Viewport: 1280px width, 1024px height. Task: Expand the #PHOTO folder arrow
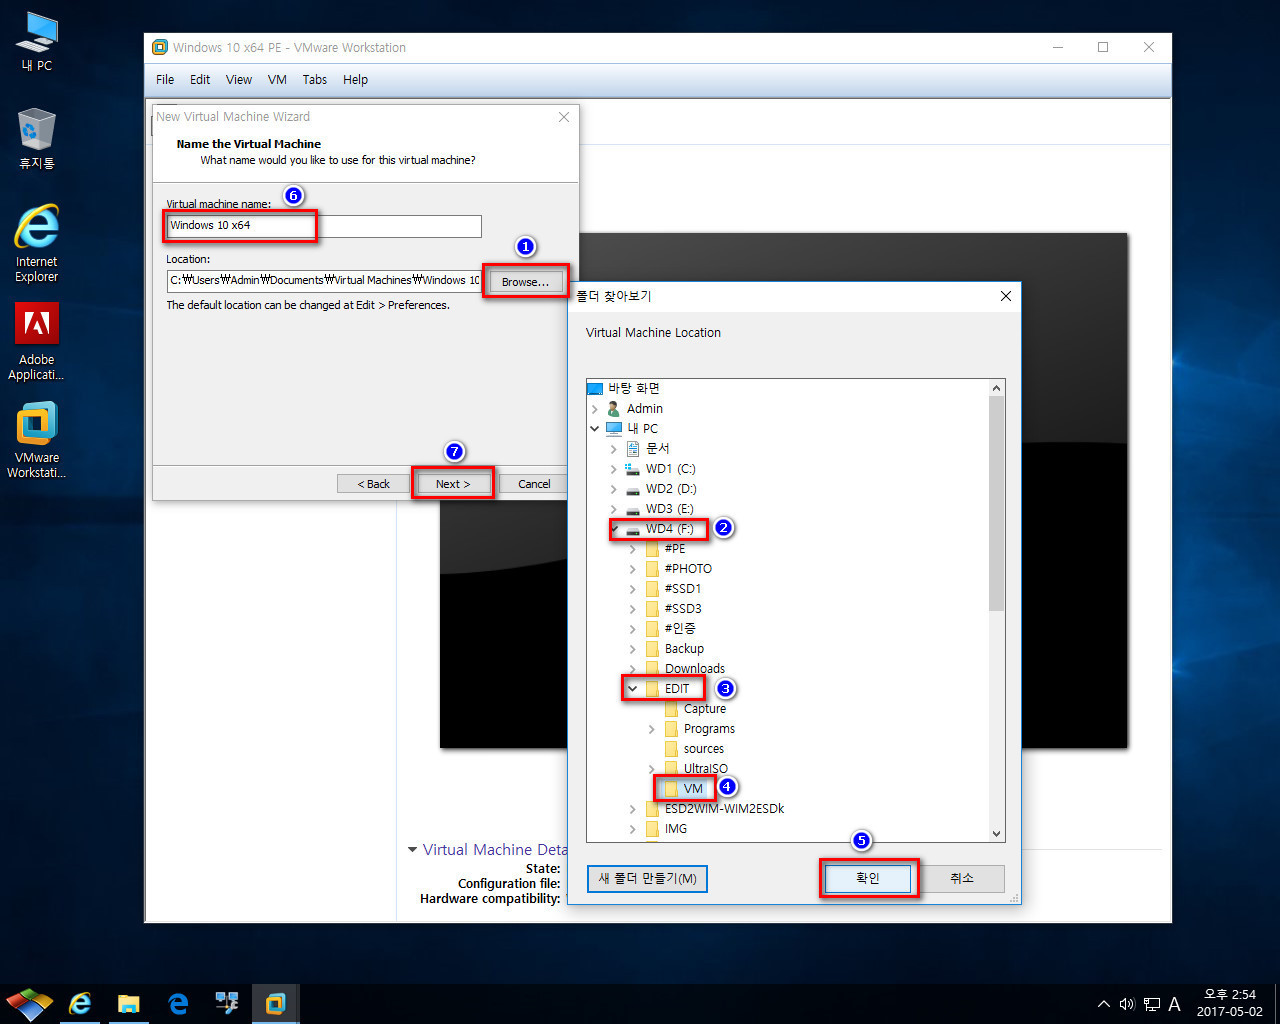tap(632, 568)
